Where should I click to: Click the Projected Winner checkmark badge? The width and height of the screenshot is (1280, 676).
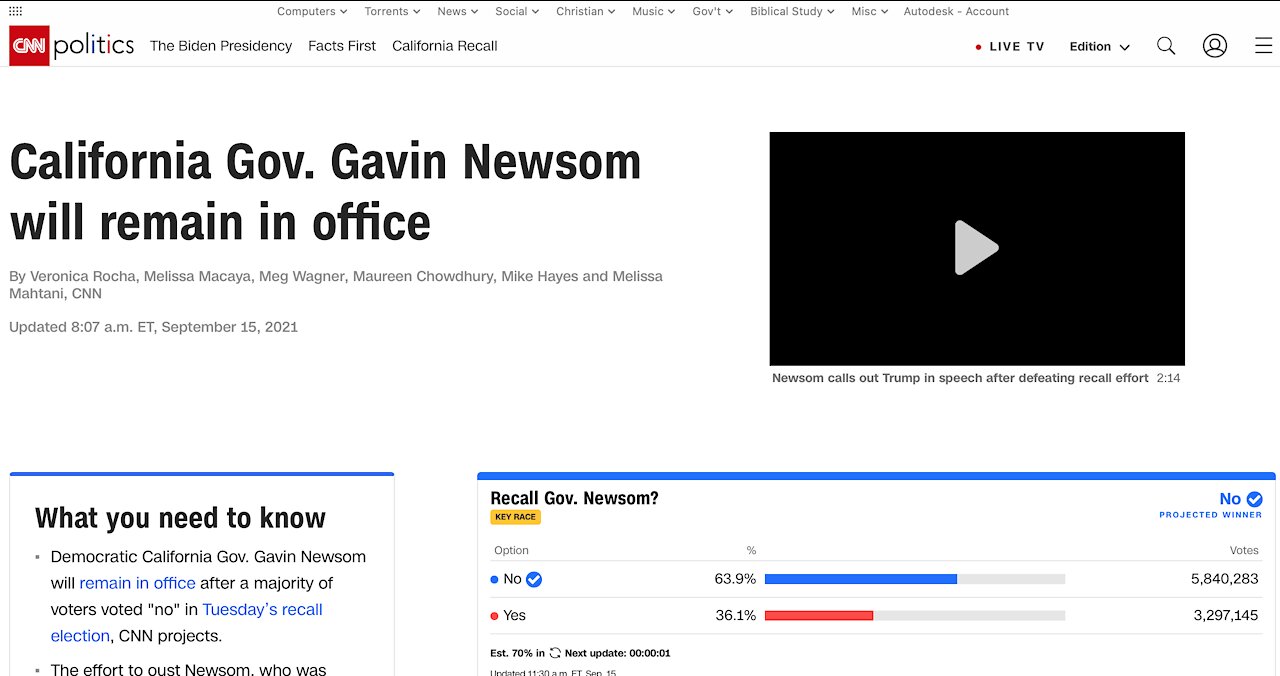(1254, 499)
